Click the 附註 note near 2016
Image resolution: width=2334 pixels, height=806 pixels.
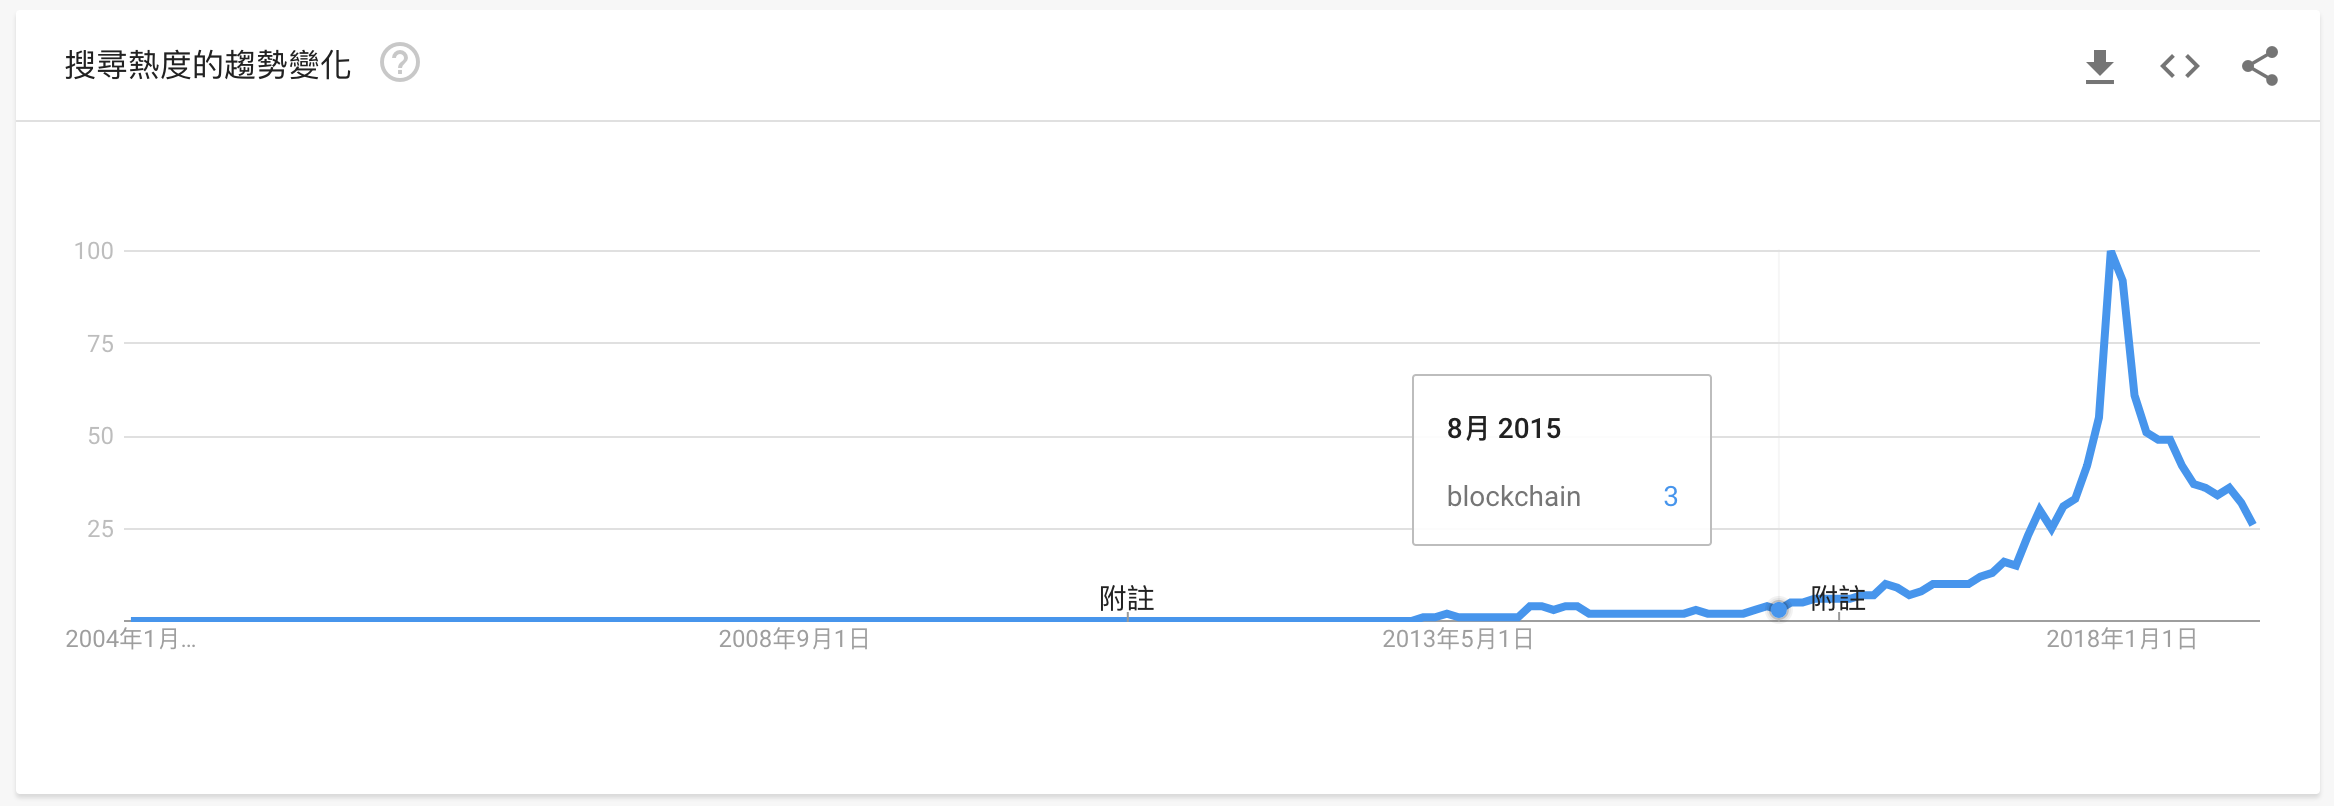point(1838,598)
